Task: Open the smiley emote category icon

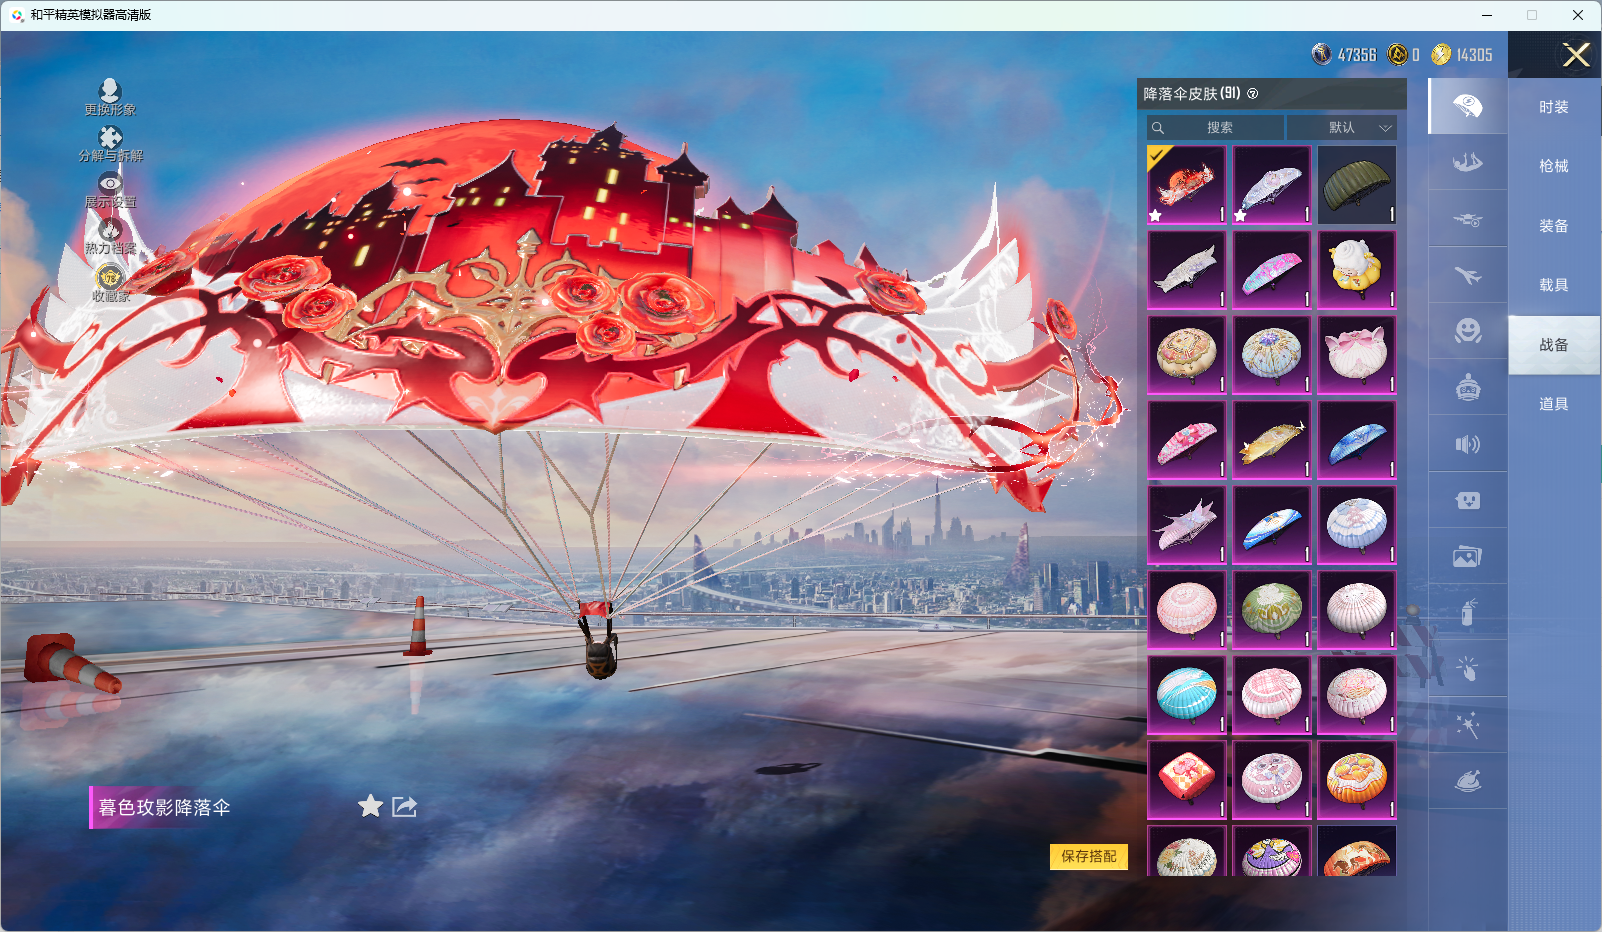Action: (x=1467, y=331)
